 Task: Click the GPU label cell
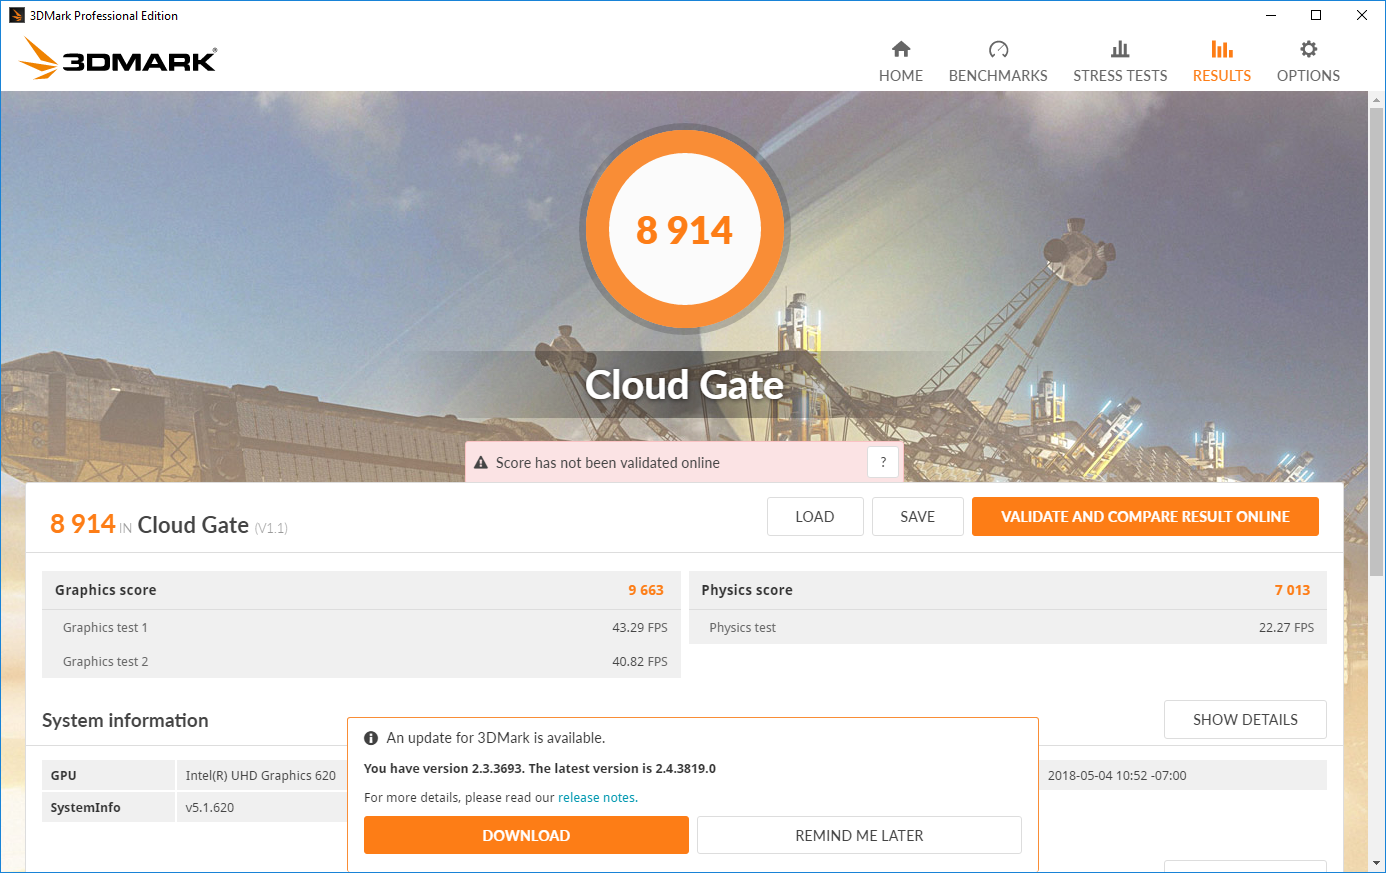point(108,775)
